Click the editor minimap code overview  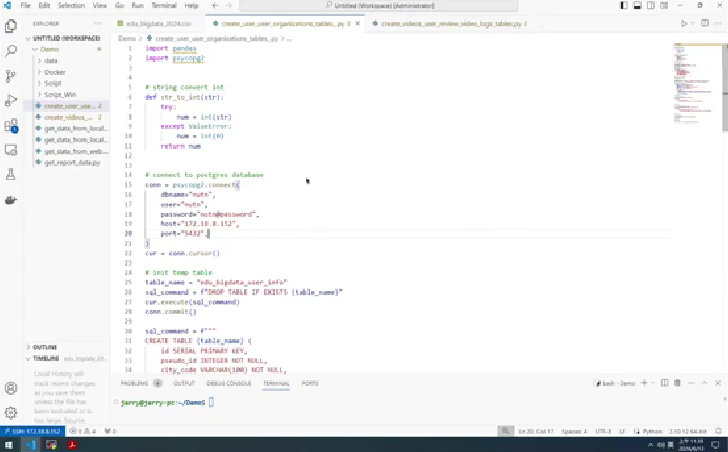[x=697, y=84]
